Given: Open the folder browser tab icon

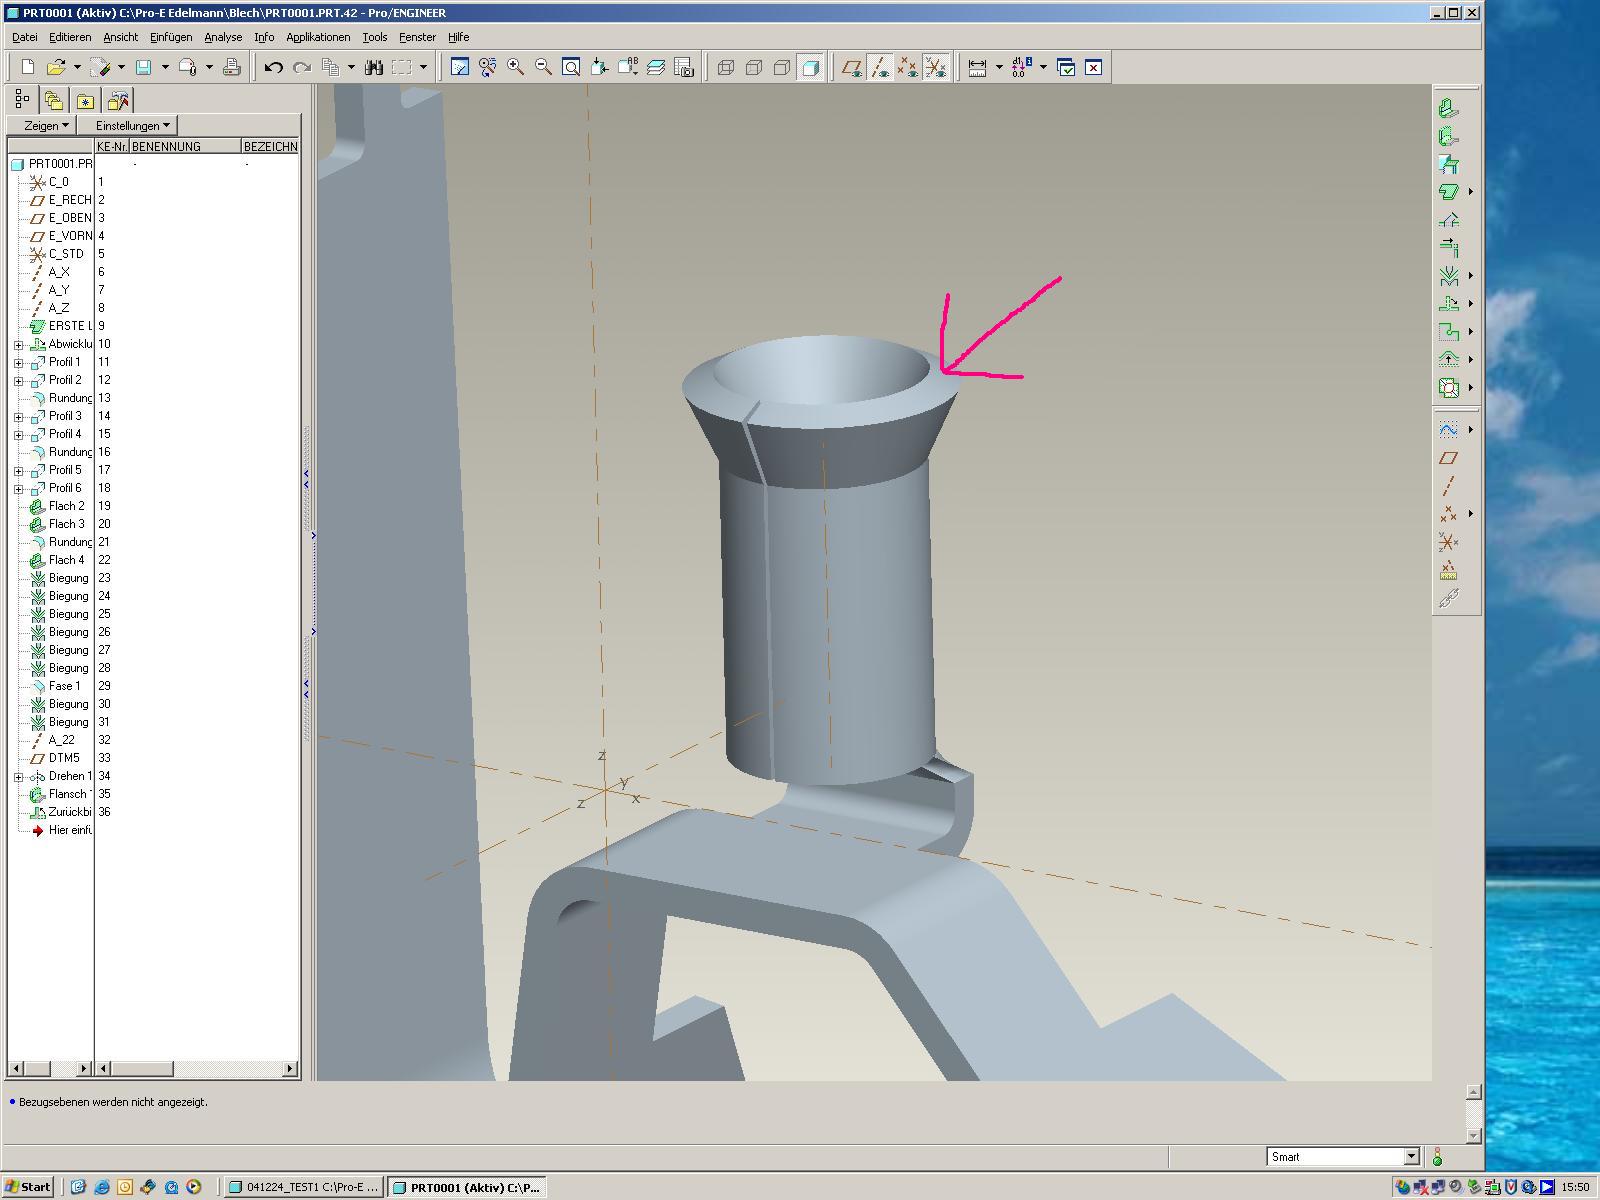Looking at the screenshot, I should coord(54,100).
